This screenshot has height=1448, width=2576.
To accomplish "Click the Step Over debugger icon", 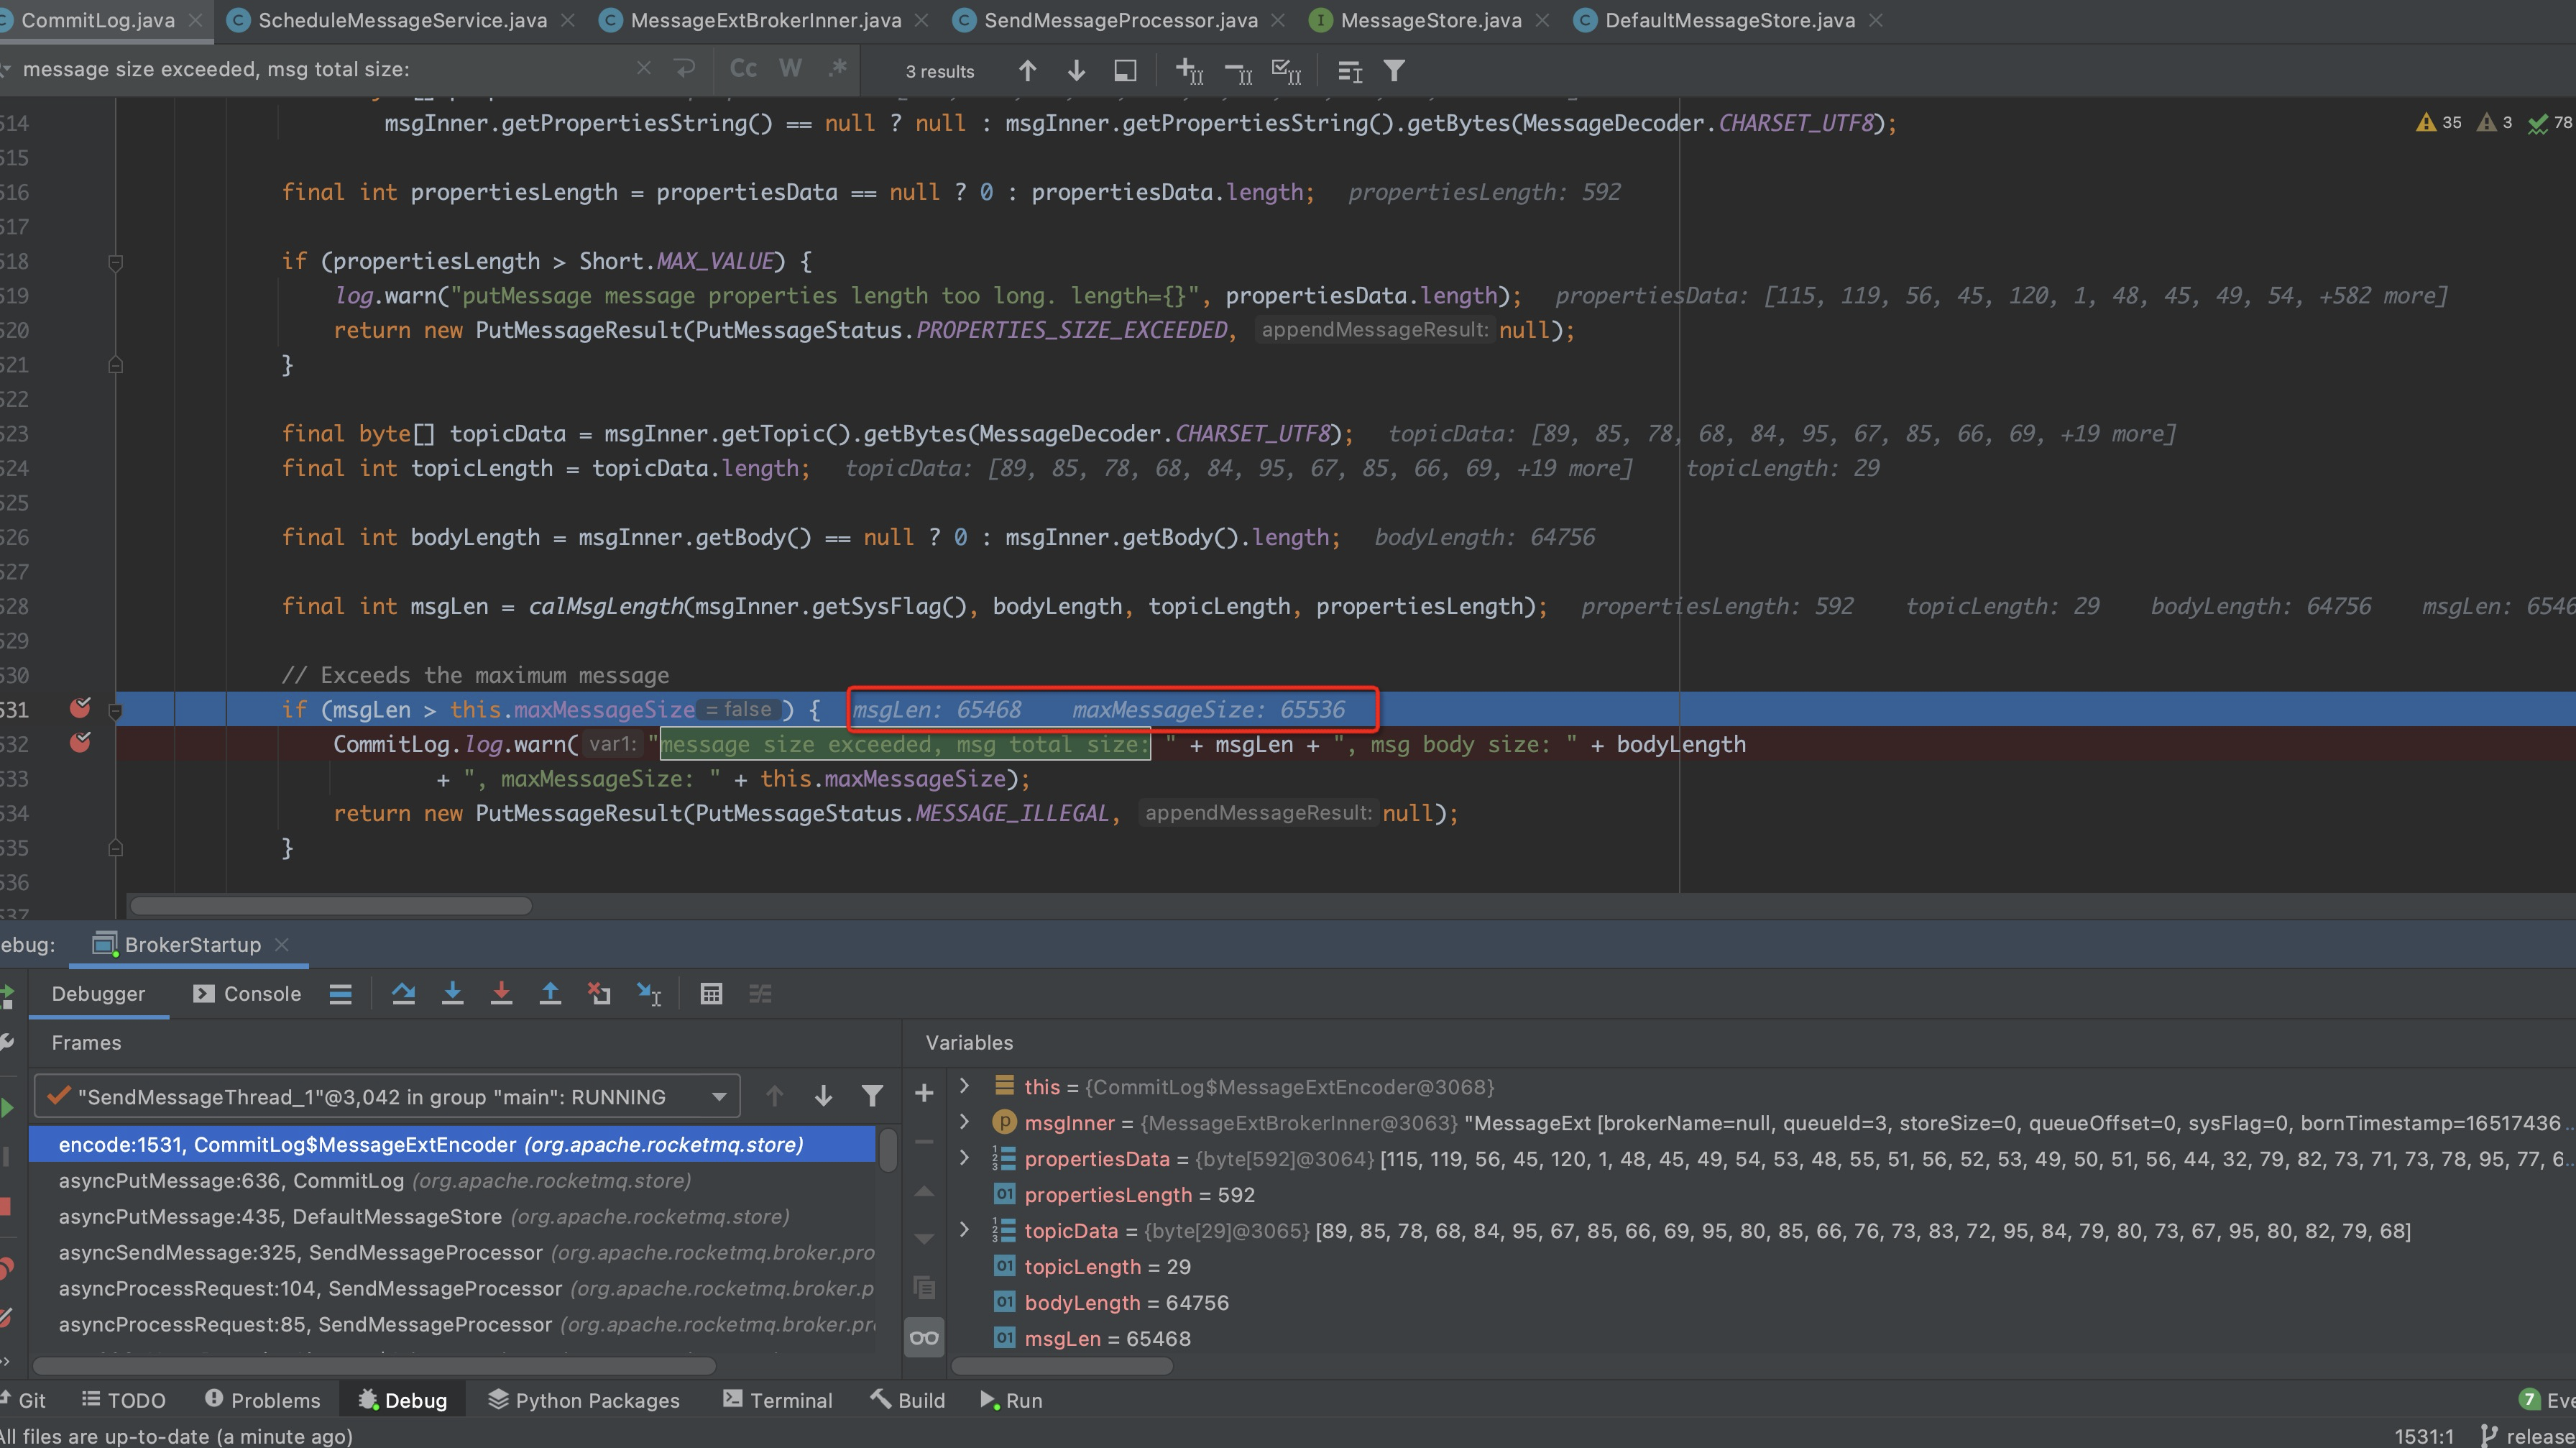I will [x=403, y=994].
